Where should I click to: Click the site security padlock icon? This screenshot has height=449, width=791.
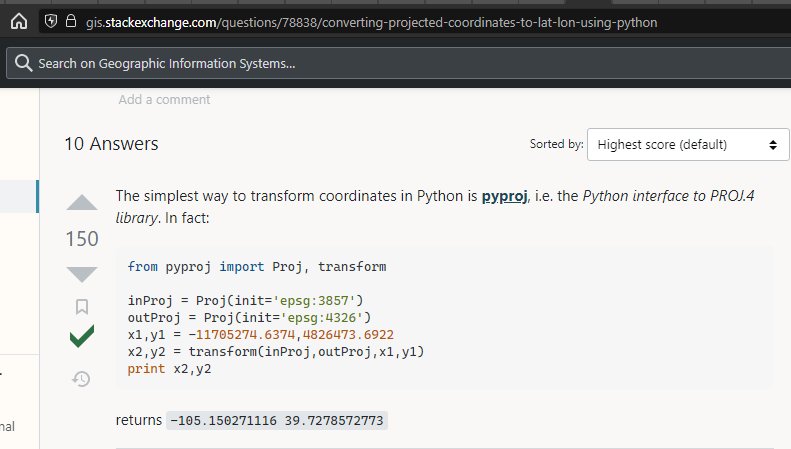pyautogui.click(x=71, y=21)
